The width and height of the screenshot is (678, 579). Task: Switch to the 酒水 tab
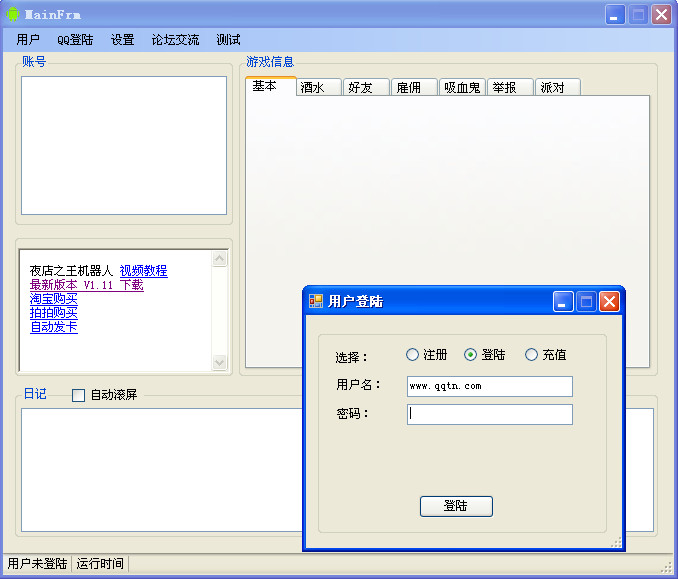point(318,87)
